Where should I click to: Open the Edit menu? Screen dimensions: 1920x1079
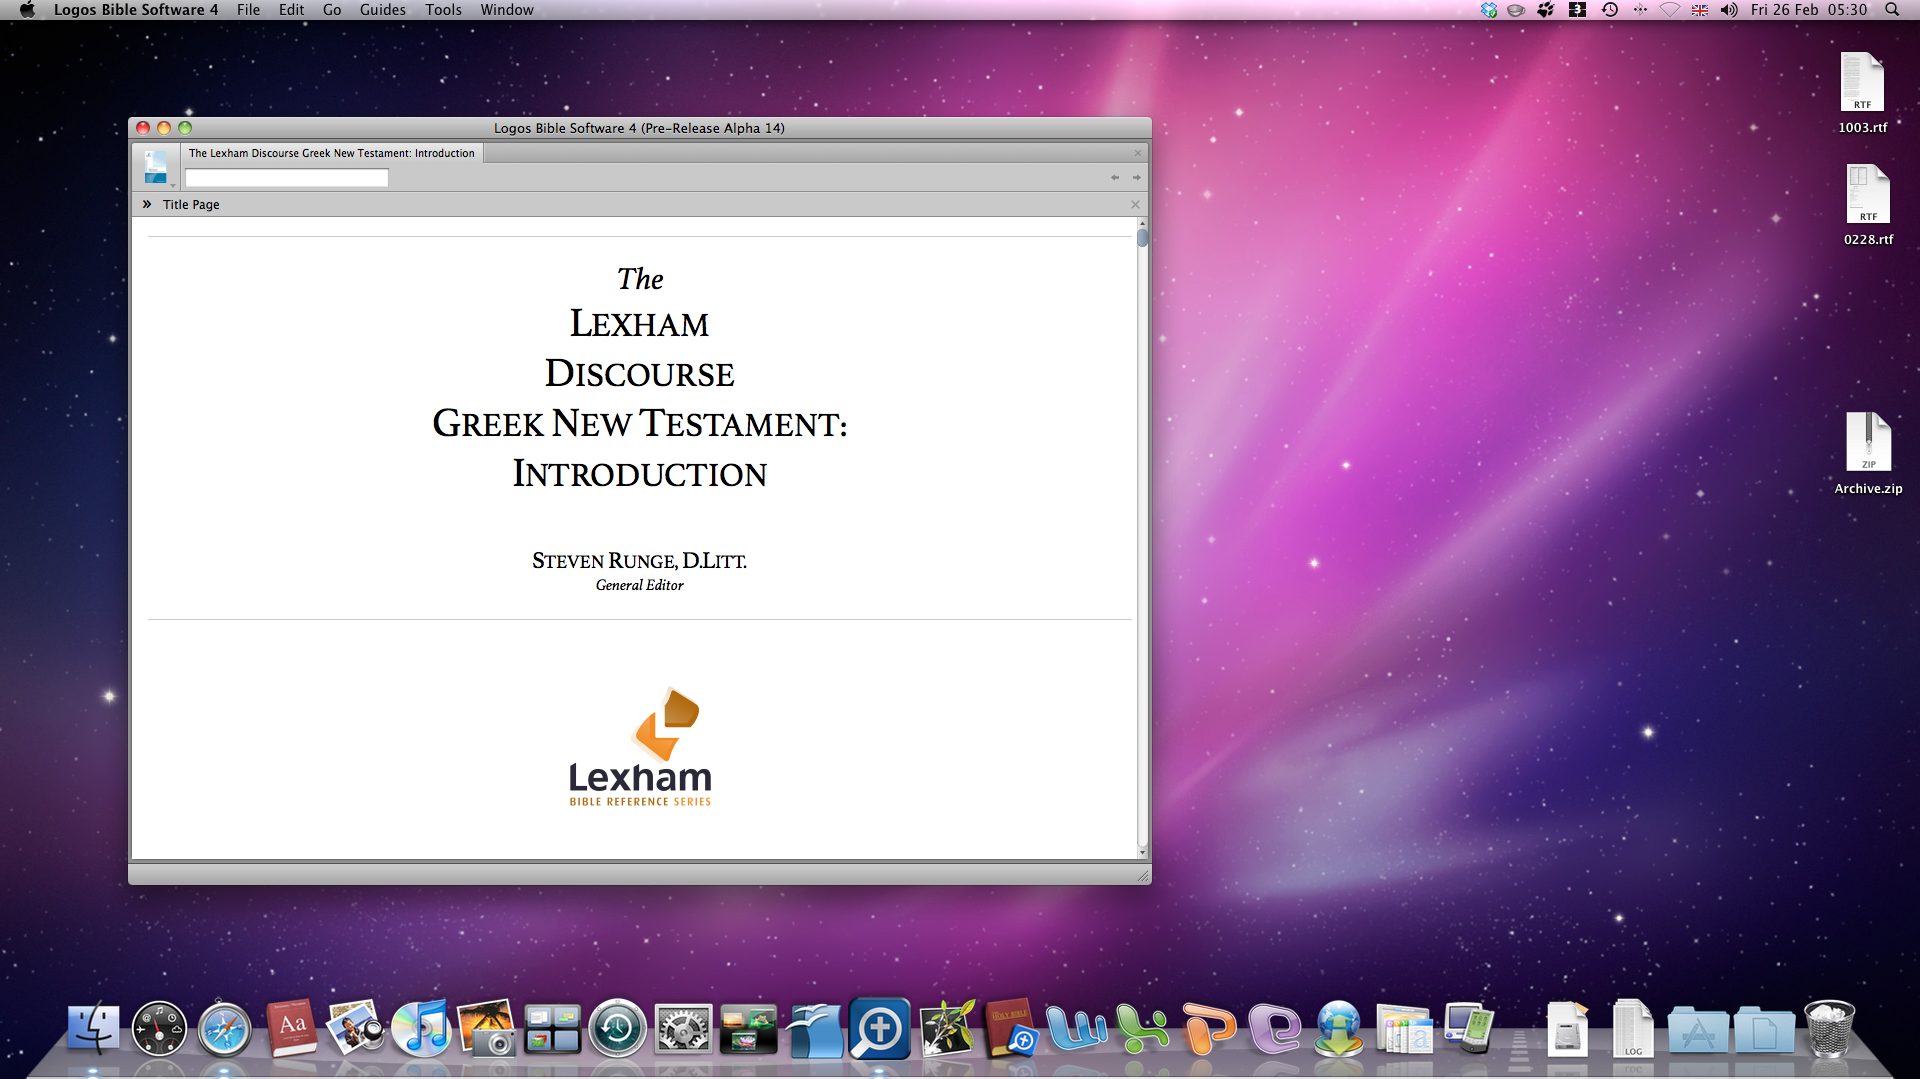[291, 10]
